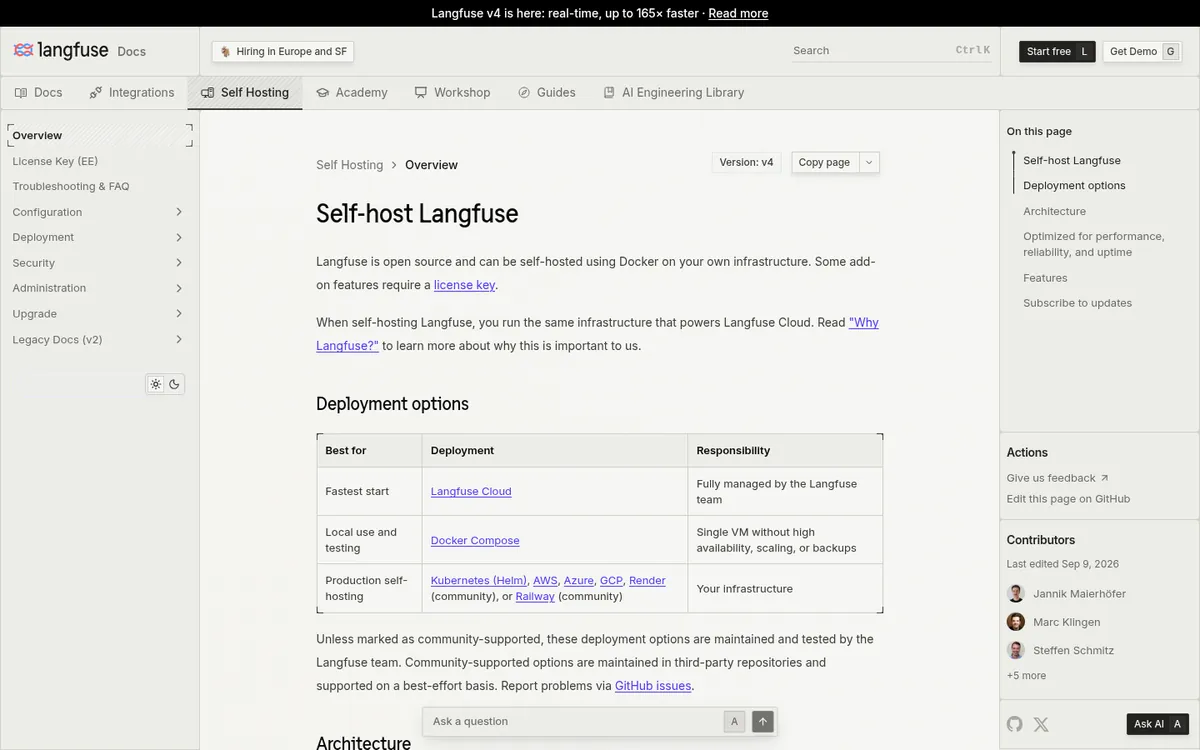Click the Ask AI button

(1158, 724)
